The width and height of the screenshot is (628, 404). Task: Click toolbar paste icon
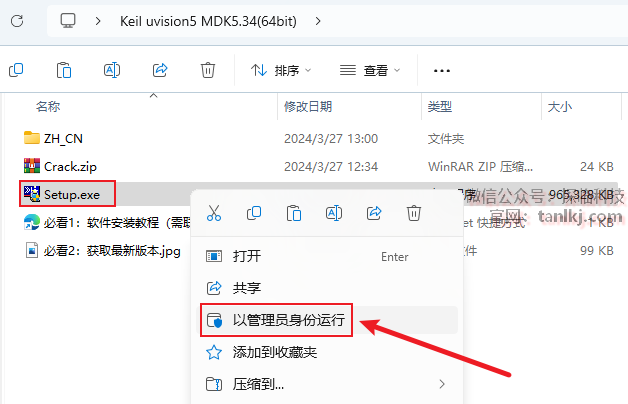pyautogui.click(x=64, y=70)
